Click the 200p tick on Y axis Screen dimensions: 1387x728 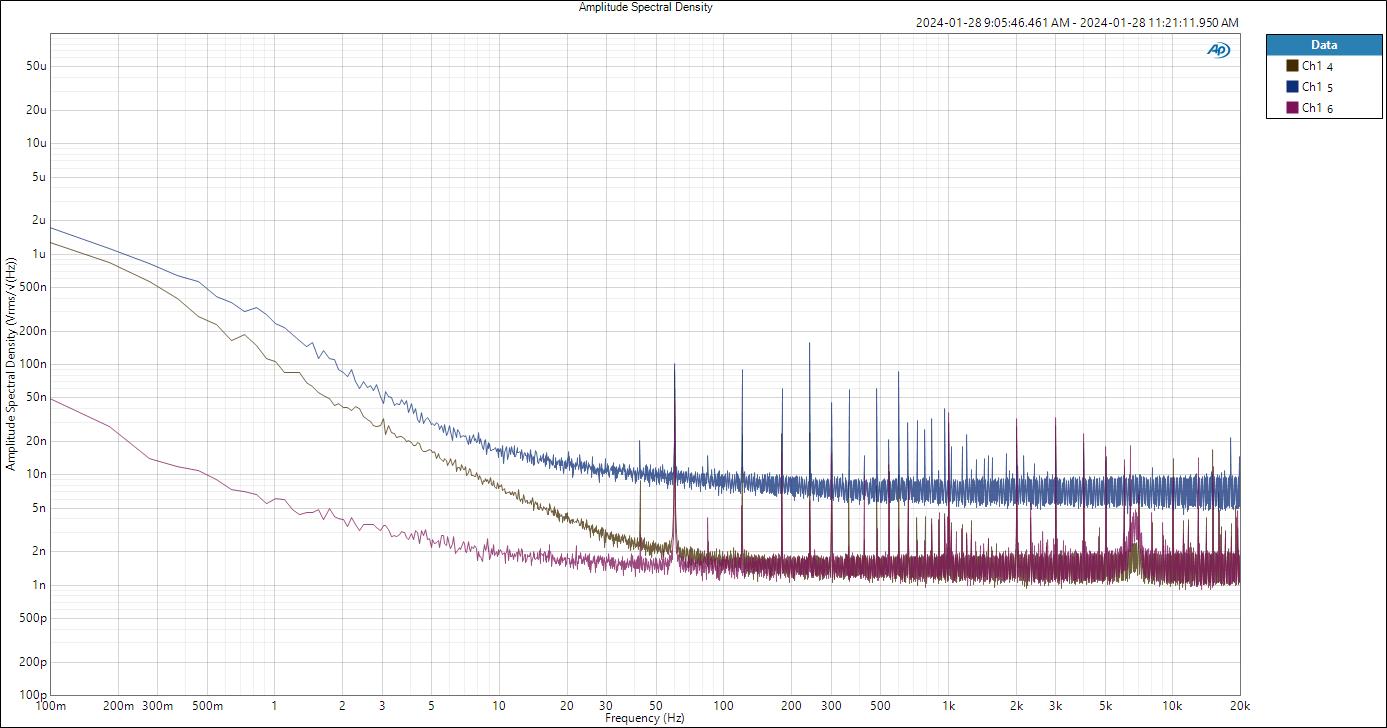pyautogui.click(x=33, y=662)
